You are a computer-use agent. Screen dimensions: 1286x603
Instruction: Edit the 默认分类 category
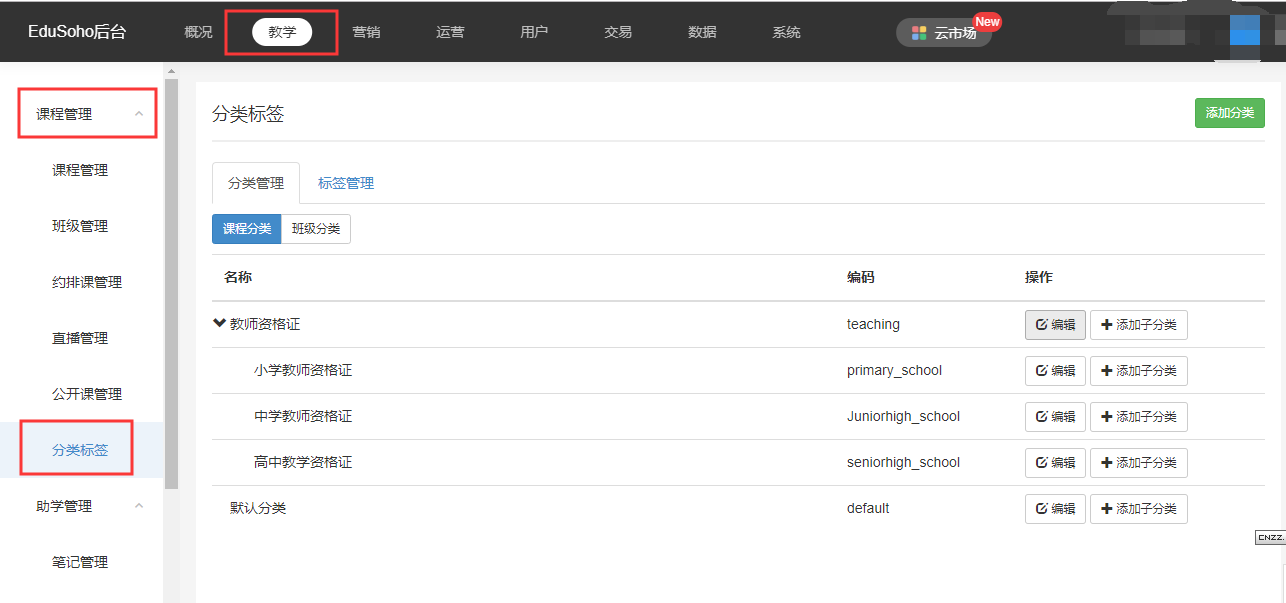1055,509
